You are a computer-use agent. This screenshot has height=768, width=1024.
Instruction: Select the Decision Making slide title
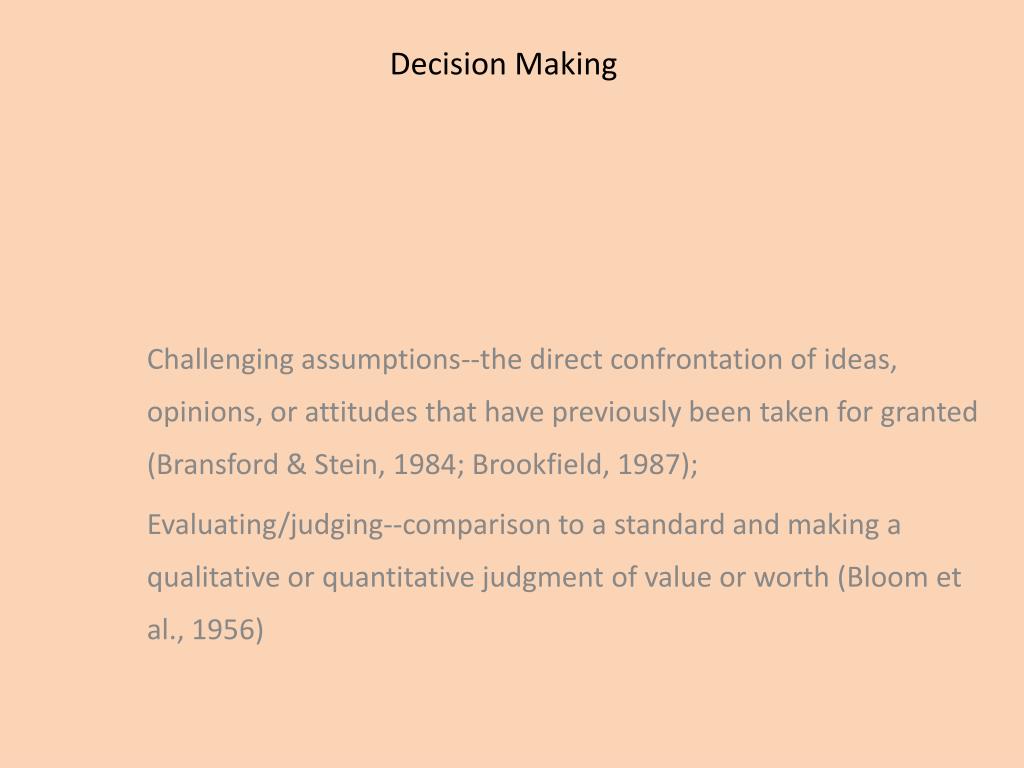pos(503,65)
